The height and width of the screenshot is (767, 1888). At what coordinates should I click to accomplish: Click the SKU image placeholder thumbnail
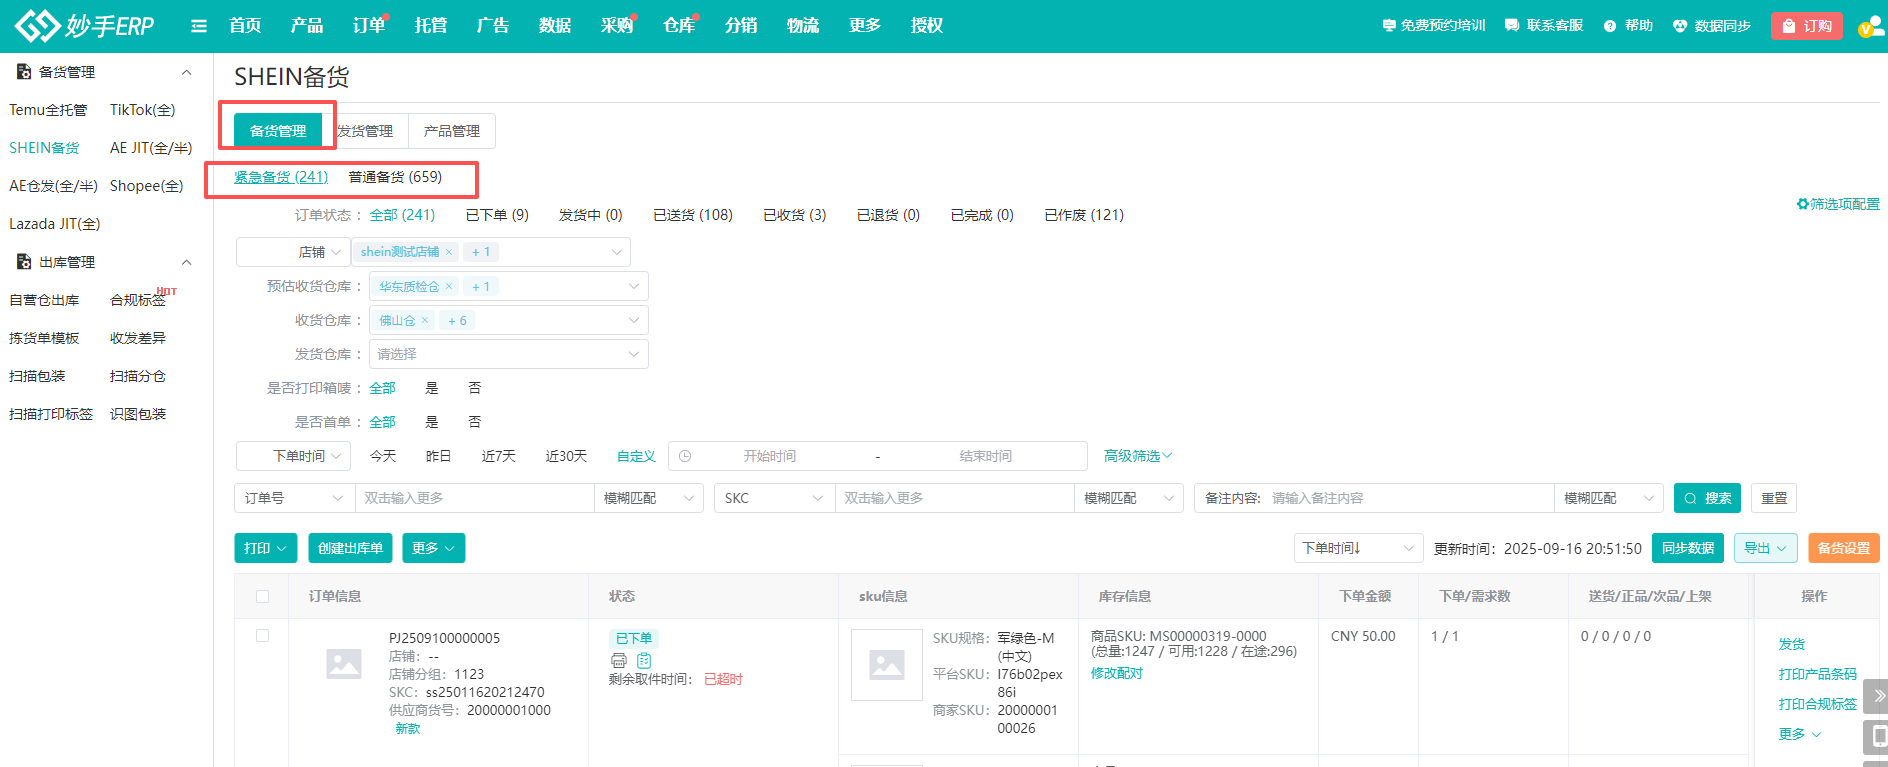pos(887,664)
